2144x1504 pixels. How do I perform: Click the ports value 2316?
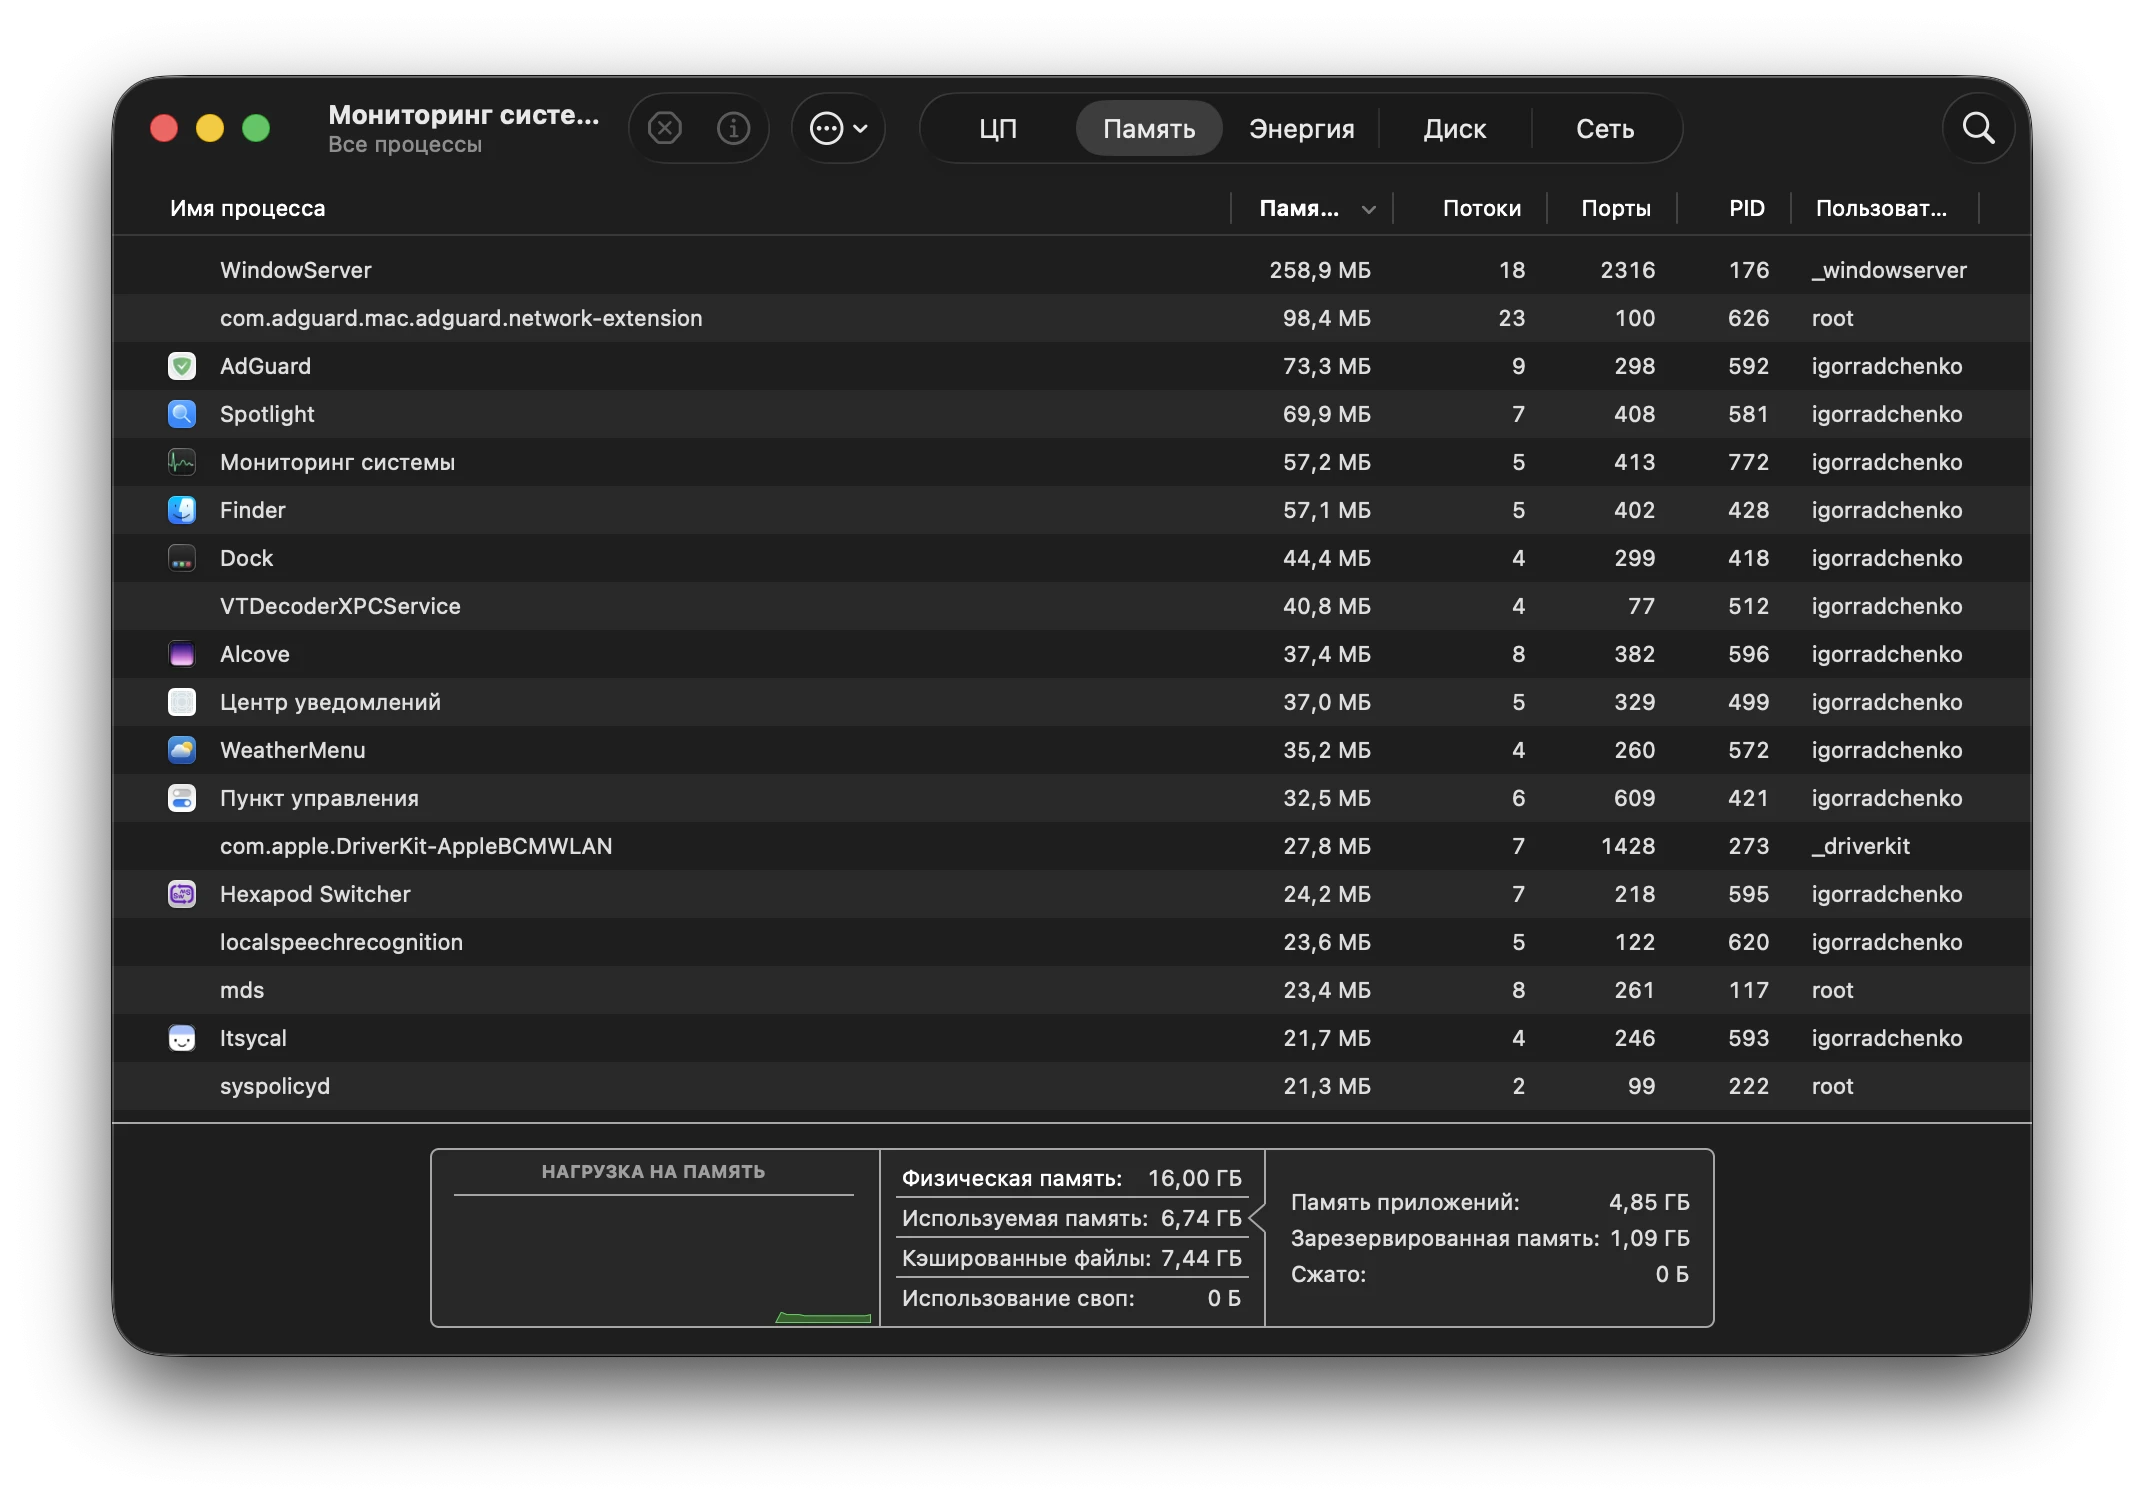pyautogui.click(x=1628, y=270)
